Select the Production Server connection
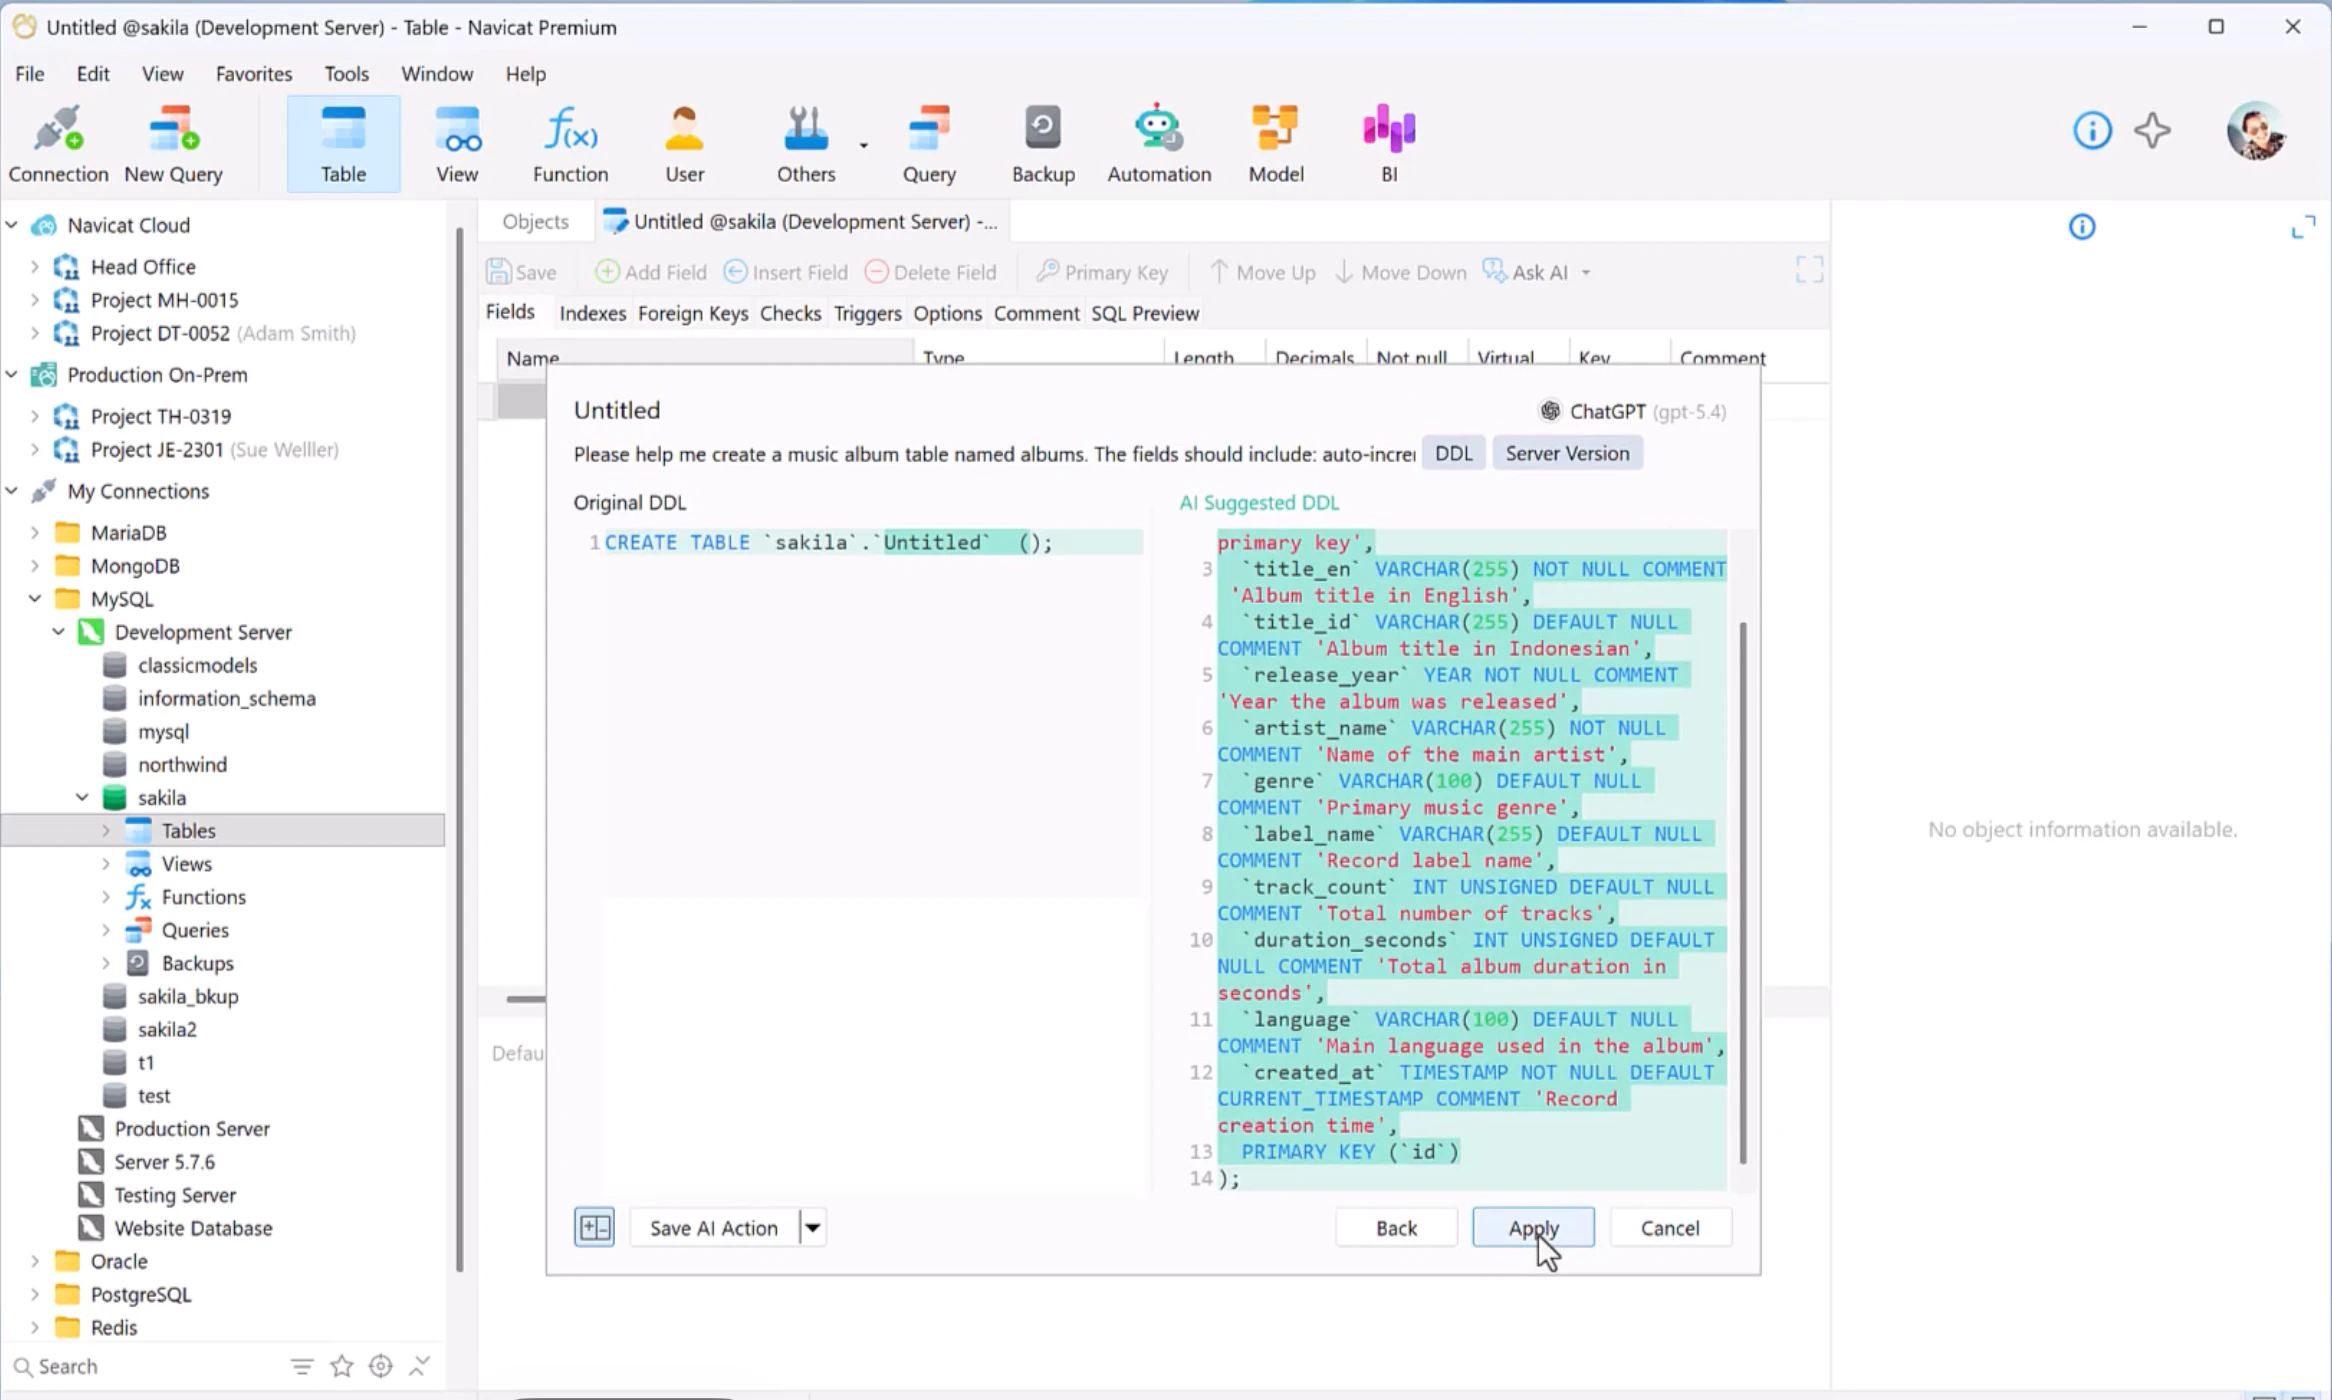Screen dimensions: 2332x1400 click(x=191, y=1128)
